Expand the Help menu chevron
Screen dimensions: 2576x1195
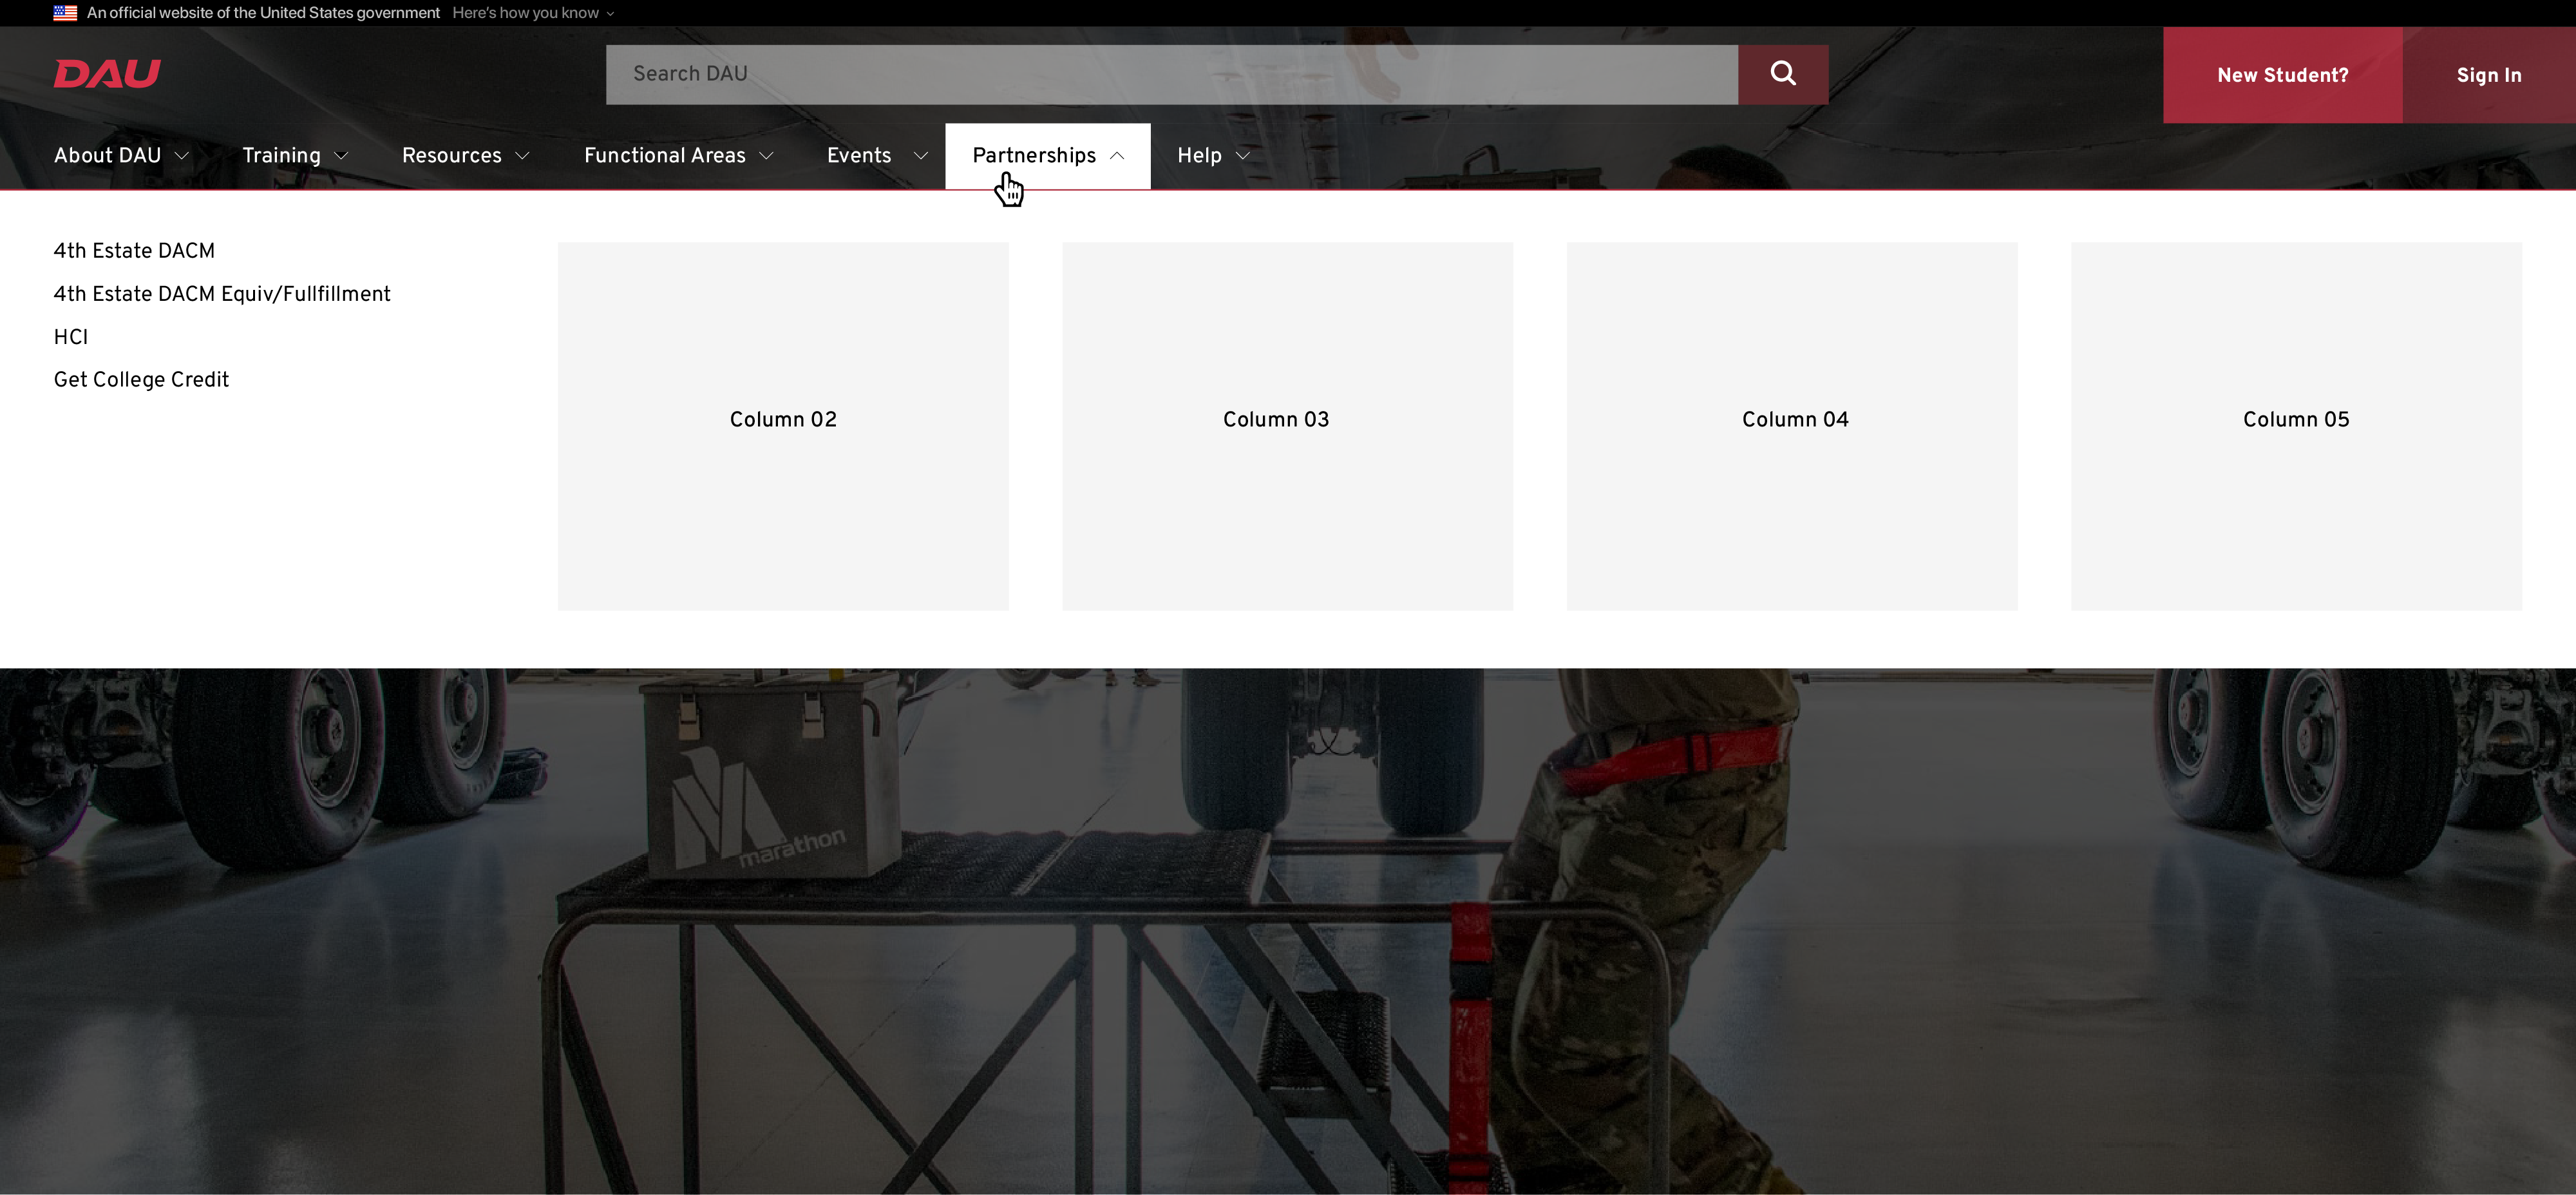pyautogui.click(x=1243, y=156)
